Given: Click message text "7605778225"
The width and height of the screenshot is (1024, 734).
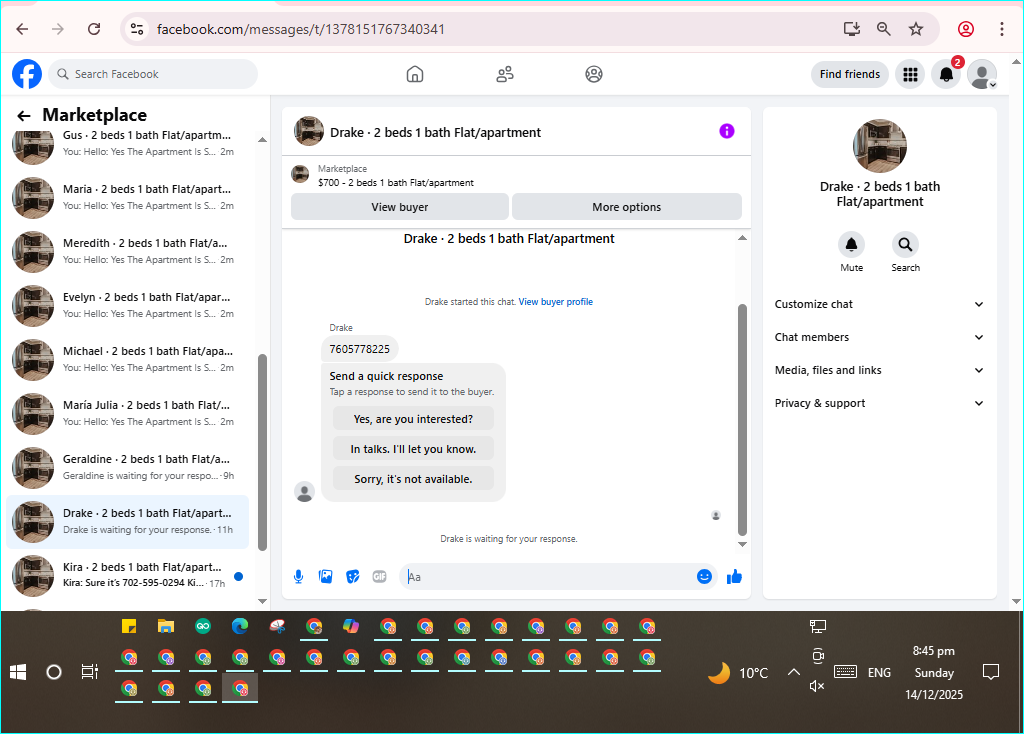Looking at the screenshot, I should click(x=360, y=349).
